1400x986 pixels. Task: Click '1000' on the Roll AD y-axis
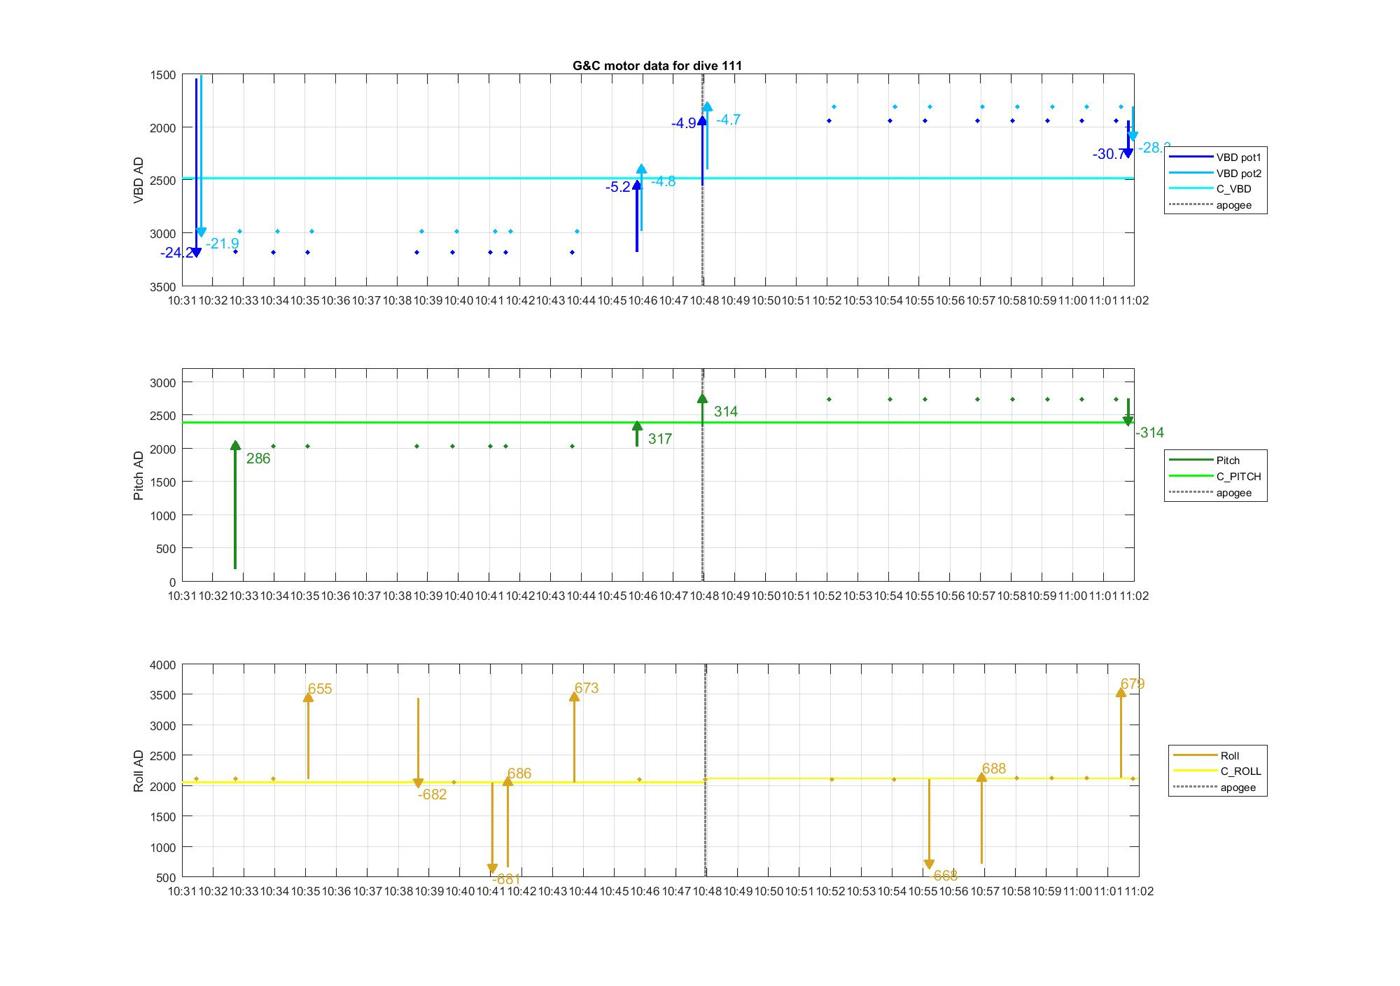point(164,848)
